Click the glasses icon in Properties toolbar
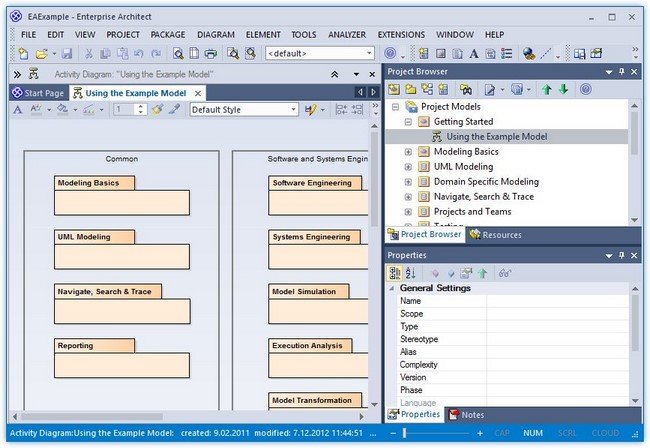 click(x=504, y=273)
